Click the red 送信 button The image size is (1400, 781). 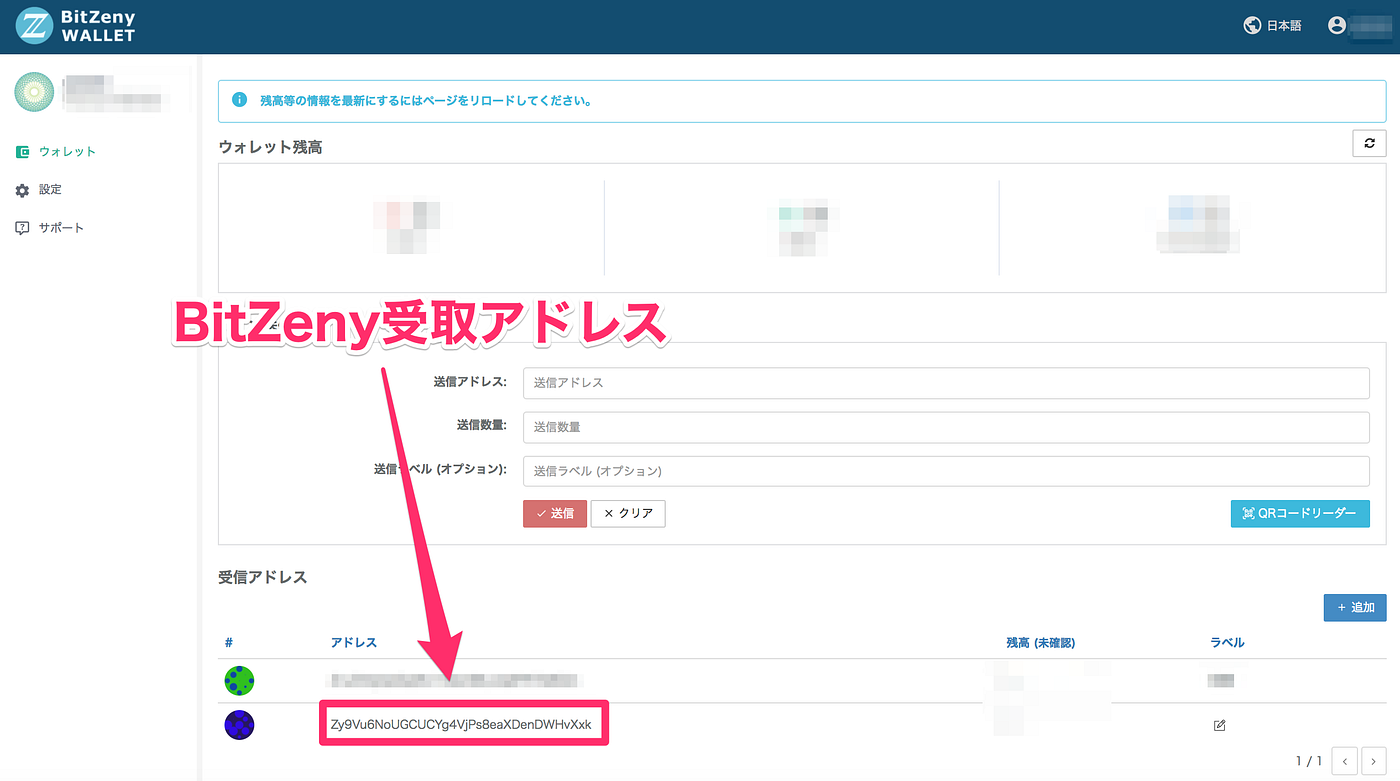tap(555, 514)
